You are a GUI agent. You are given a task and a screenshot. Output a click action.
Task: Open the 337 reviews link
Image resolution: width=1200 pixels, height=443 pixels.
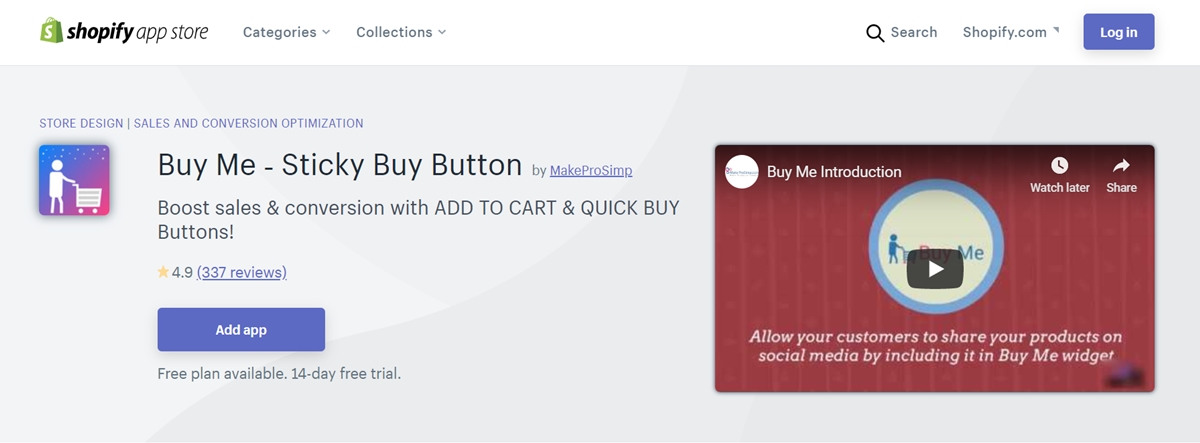coord(242,272)
